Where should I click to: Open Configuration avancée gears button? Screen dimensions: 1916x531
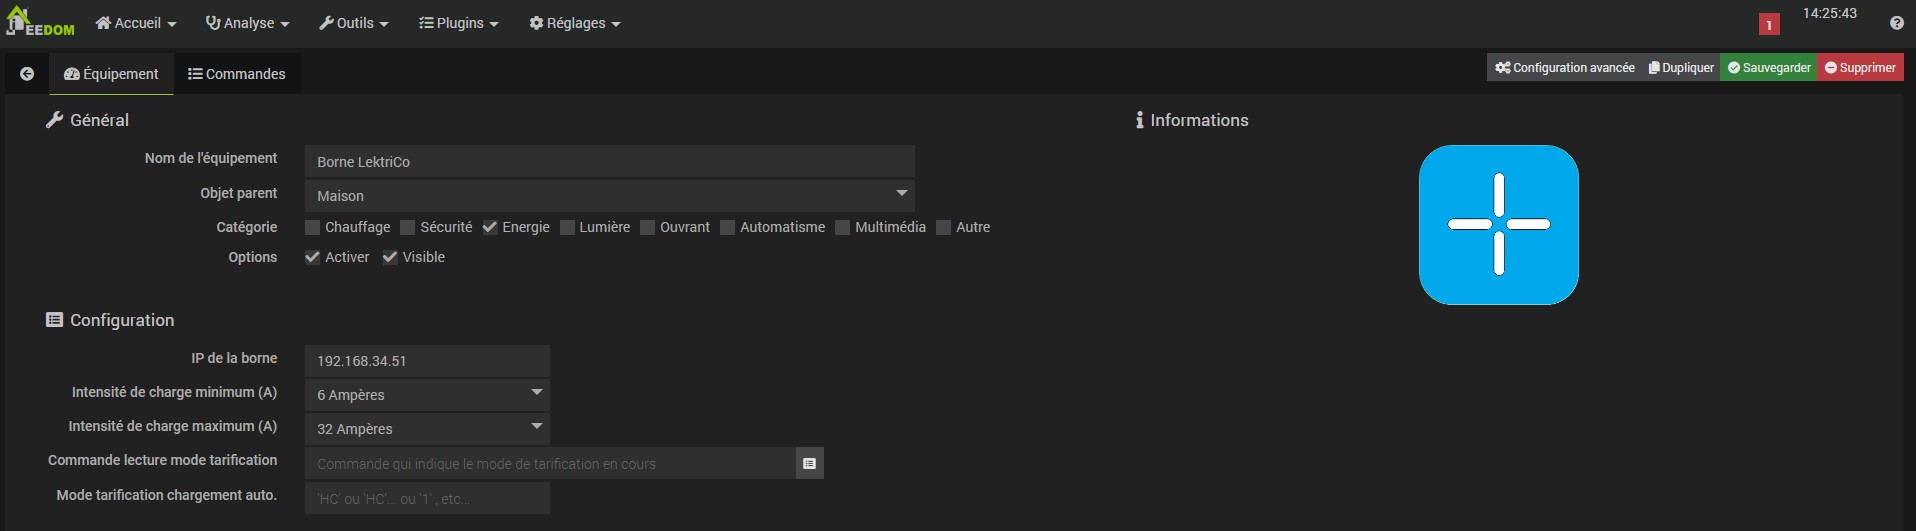coord(1564,68)
